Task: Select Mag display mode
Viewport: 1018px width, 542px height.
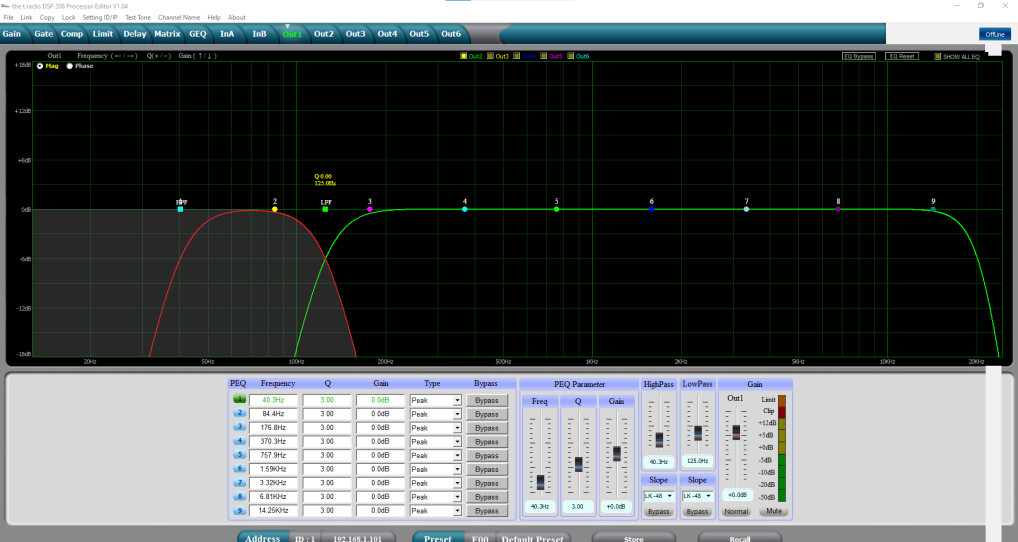Action: click(40, 66)
